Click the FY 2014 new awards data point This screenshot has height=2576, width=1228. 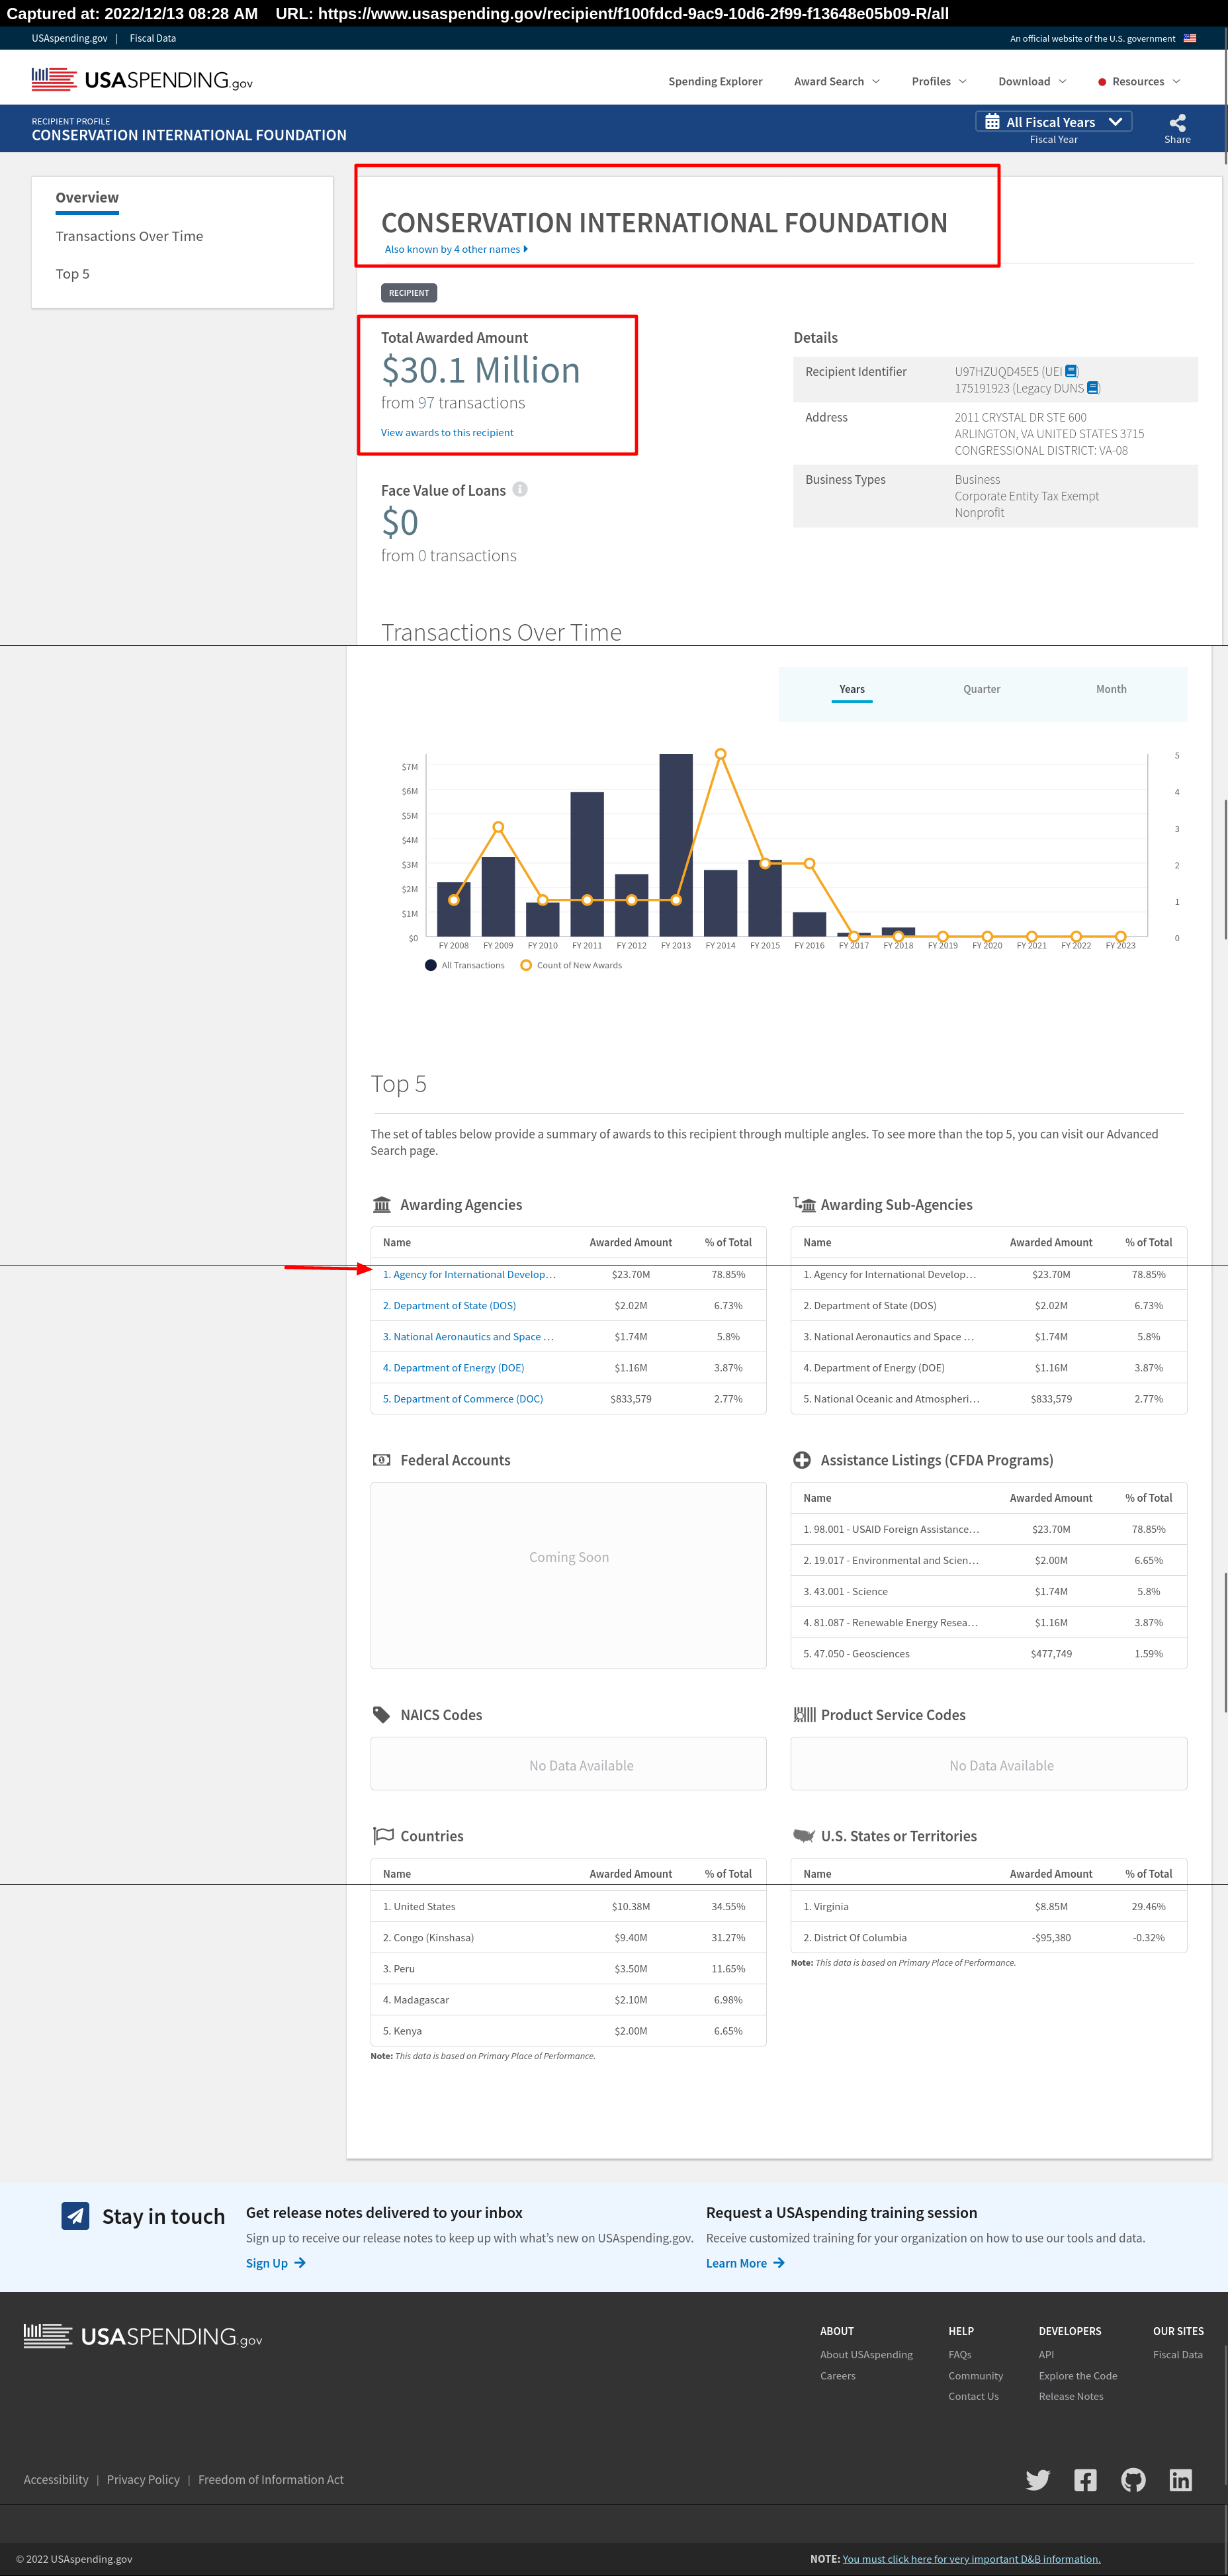[720, 754]
